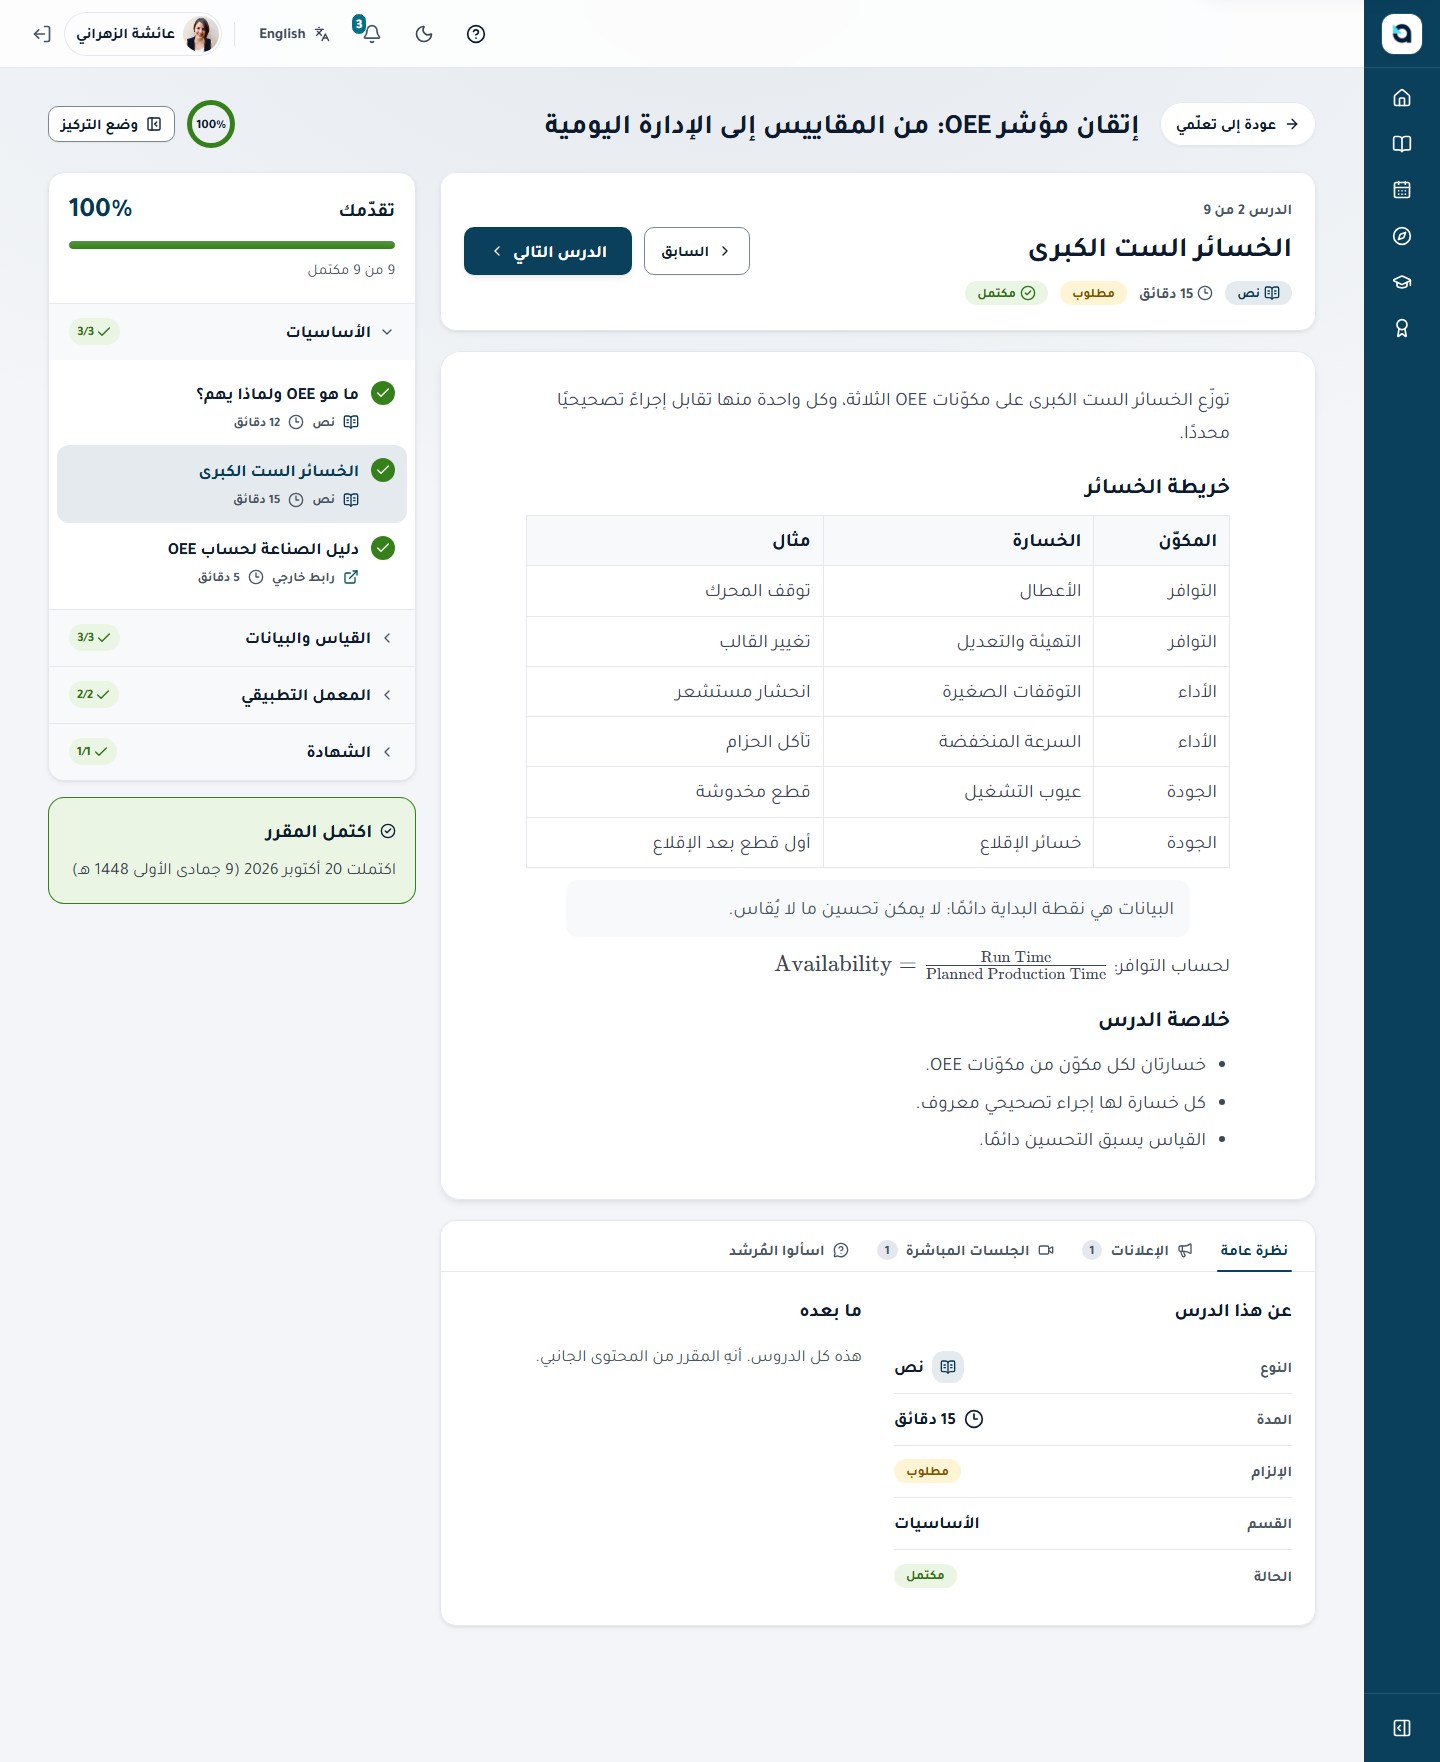Image resolution: width=1440 pixels, height=1762 pixels.
Task: Go to الدرس التالي next lesson
Action: (548, 251)
